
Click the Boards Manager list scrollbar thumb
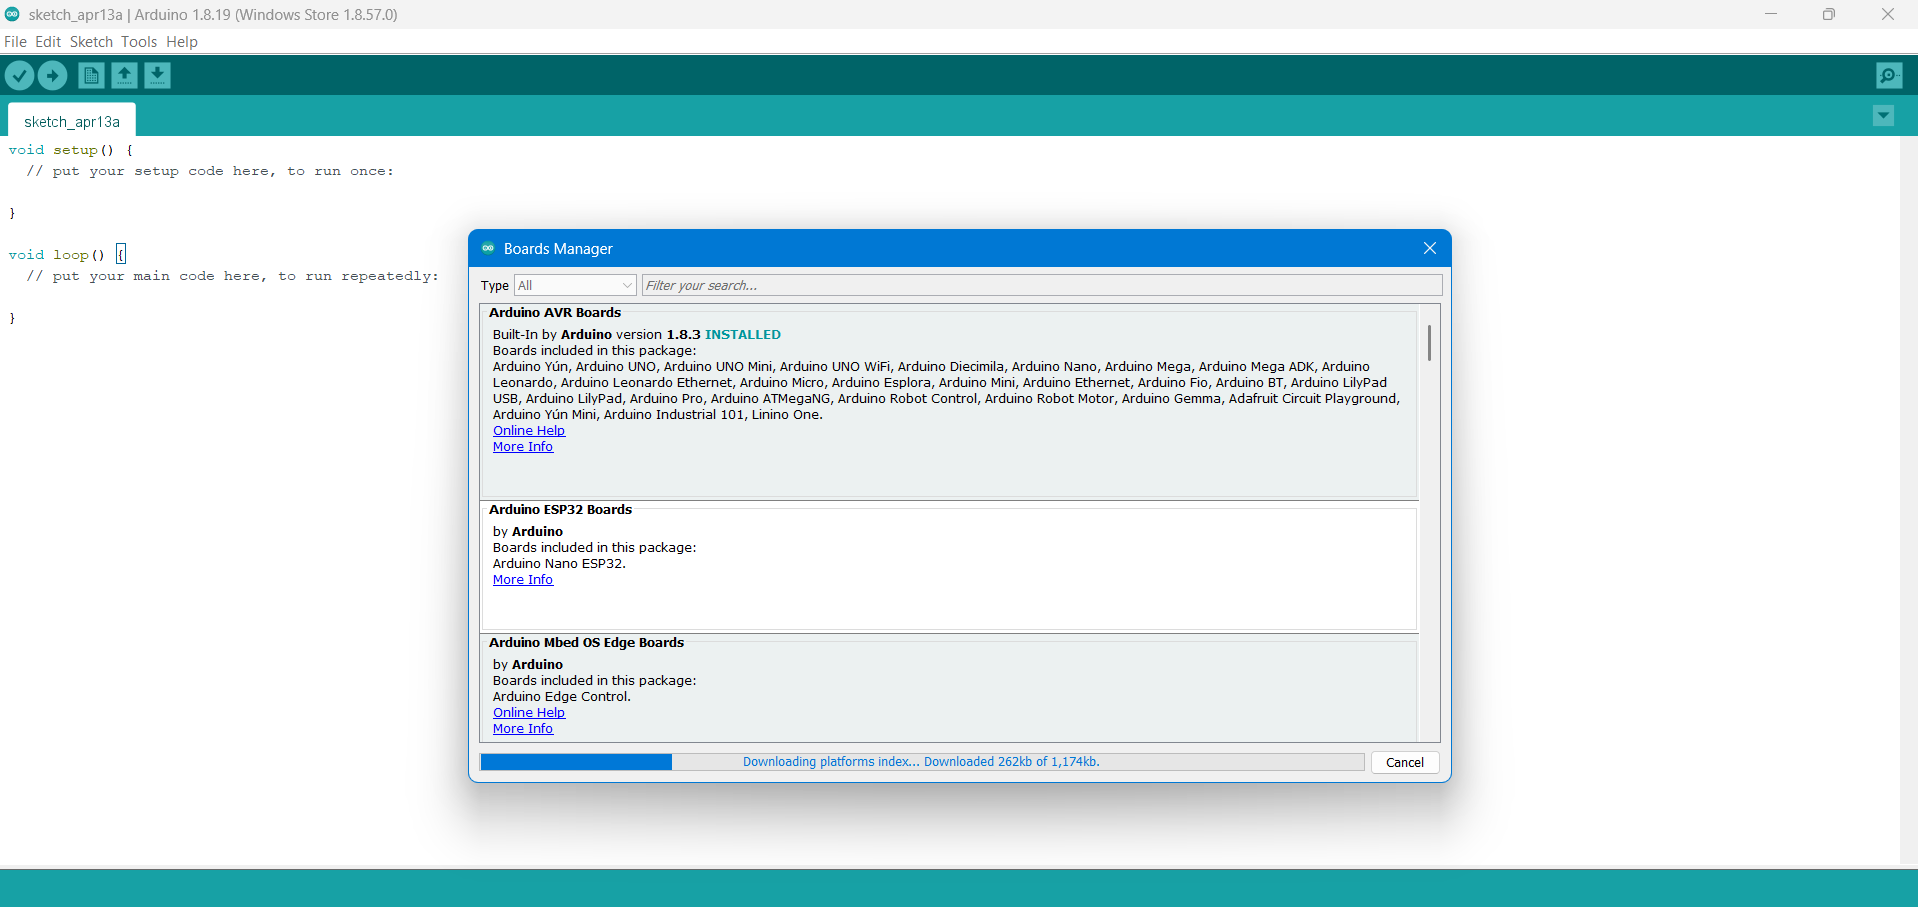pyautogui.click(x=1429, y=343)
